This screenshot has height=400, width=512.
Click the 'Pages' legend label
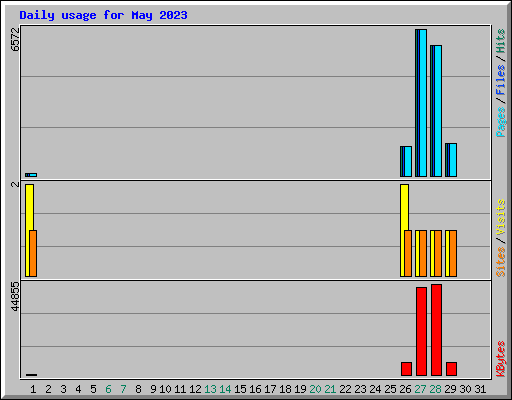[x=500, y=122]
